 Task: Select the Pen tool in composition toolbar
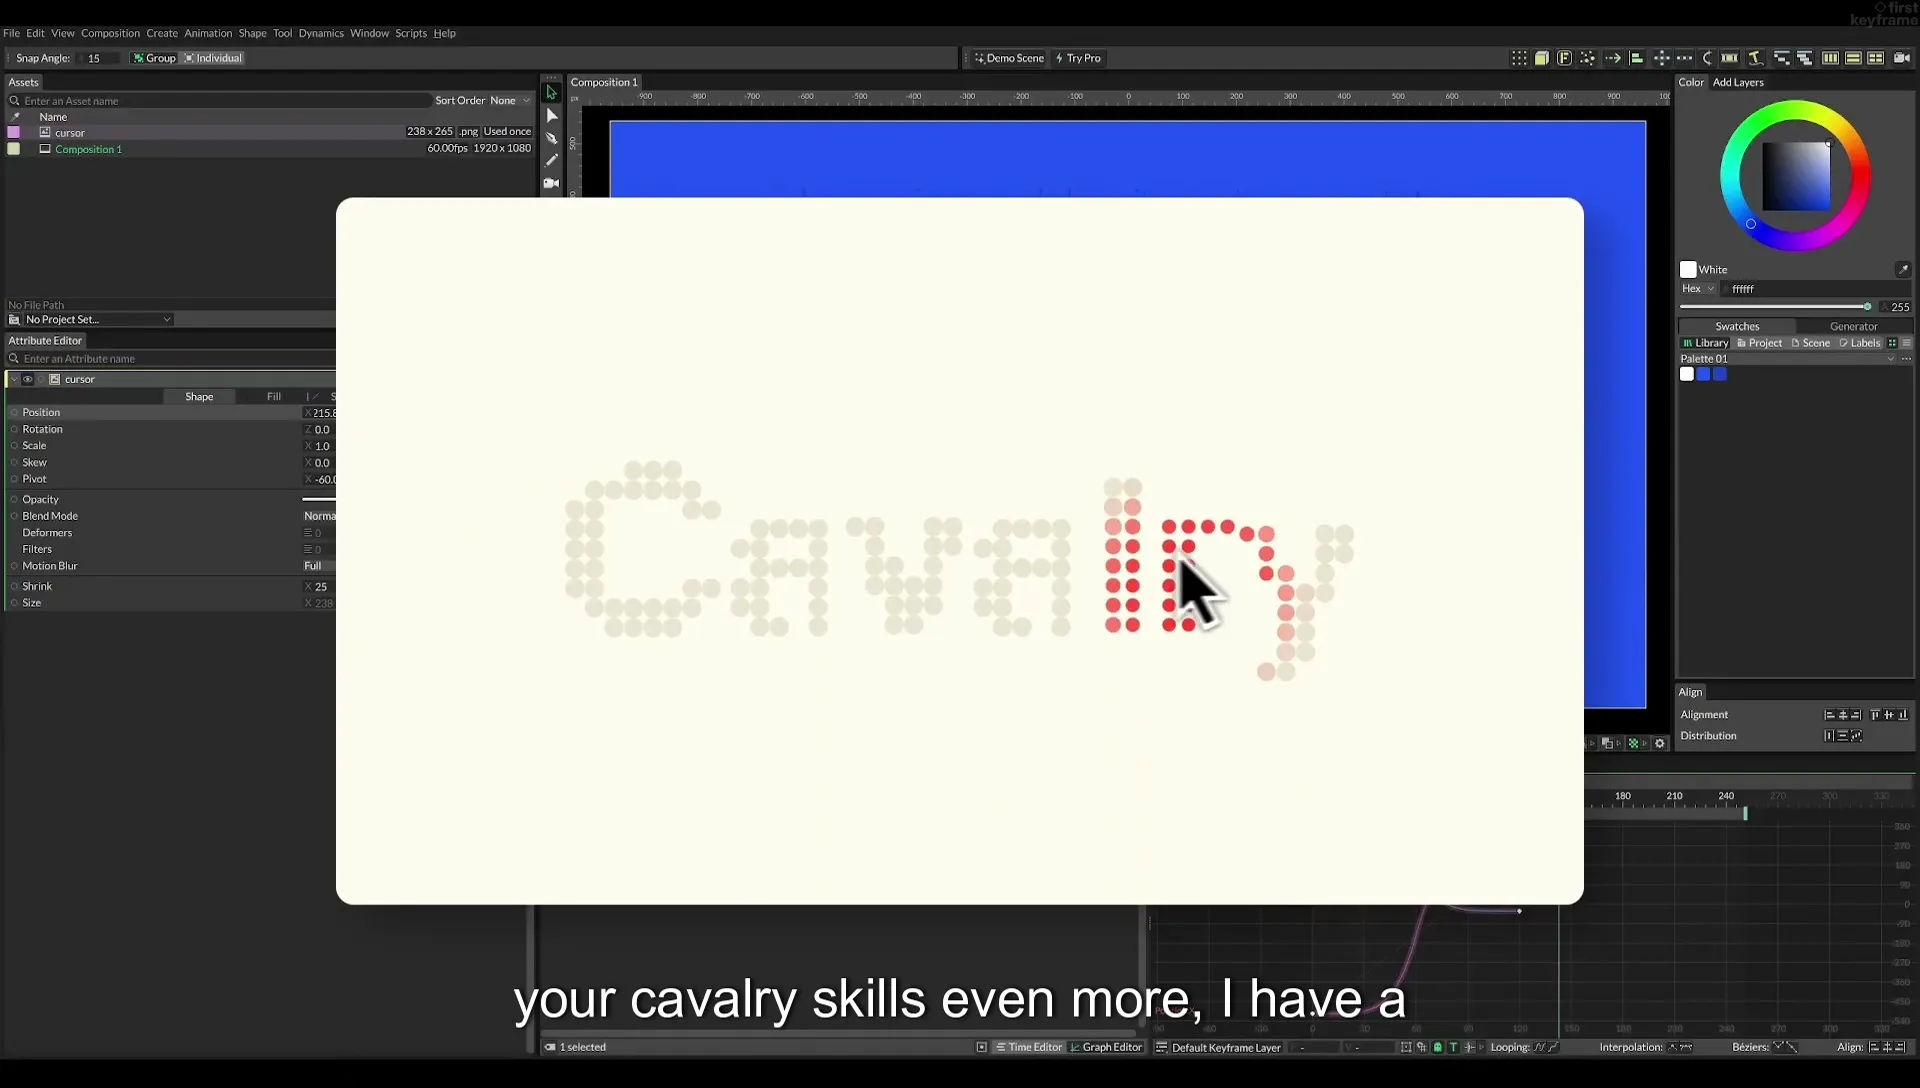pyautogui.click(x=551, y=138)
